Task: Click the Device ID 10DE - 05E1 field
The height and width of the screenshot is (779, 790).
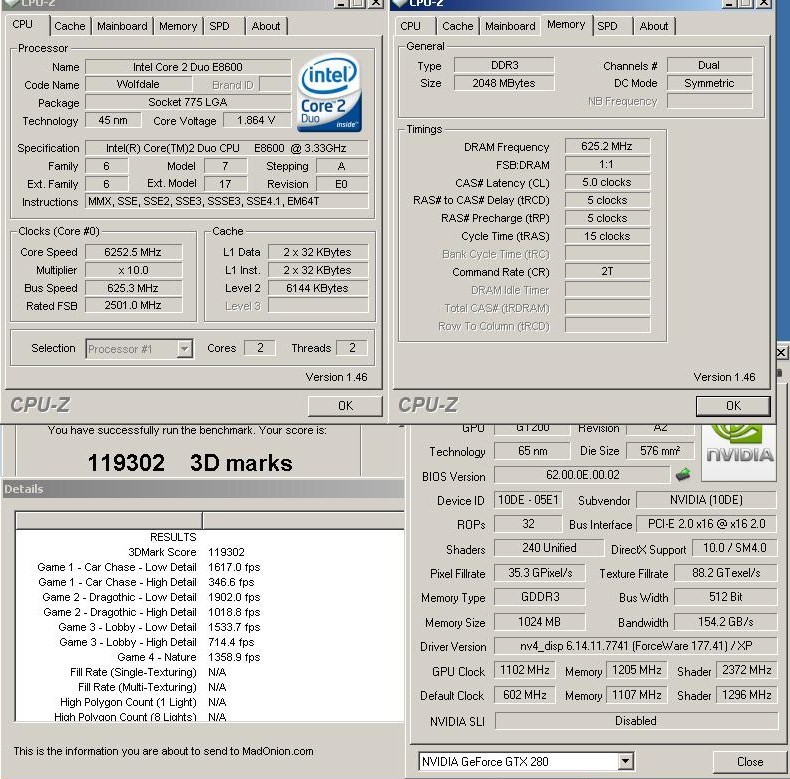Action: pyautogui.click(x=528, y=500)
